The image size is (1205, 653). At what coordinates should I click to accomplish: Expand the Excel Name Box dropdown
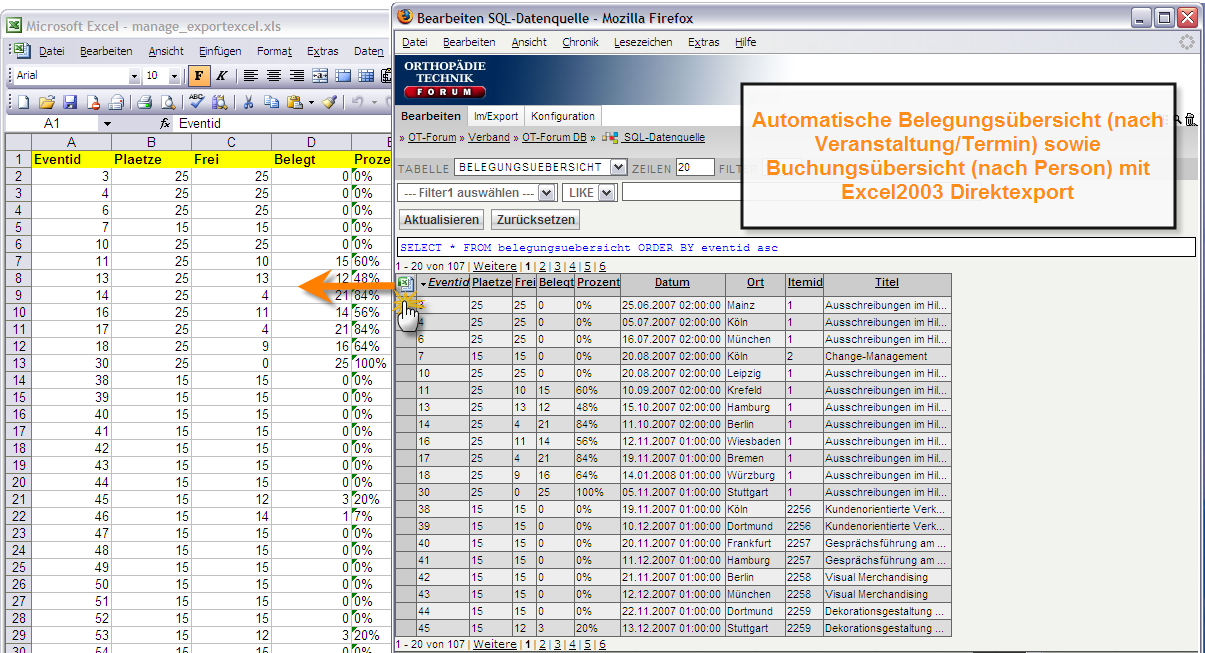(x=107, y=124)
